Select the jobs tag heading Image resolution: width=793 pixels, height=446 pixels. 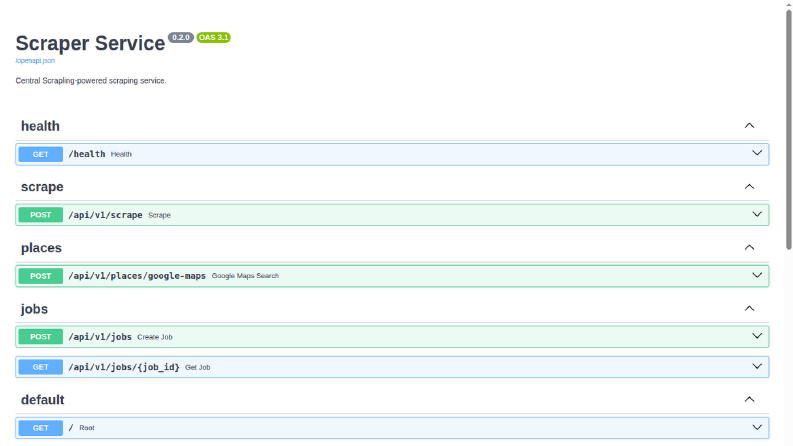[34, 309]
